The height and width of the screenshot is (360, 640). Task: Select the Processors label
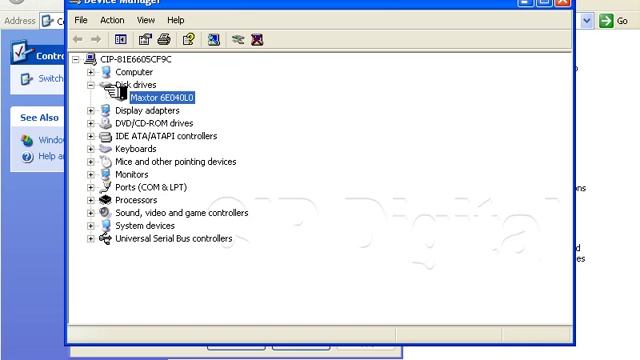(136, 200)
